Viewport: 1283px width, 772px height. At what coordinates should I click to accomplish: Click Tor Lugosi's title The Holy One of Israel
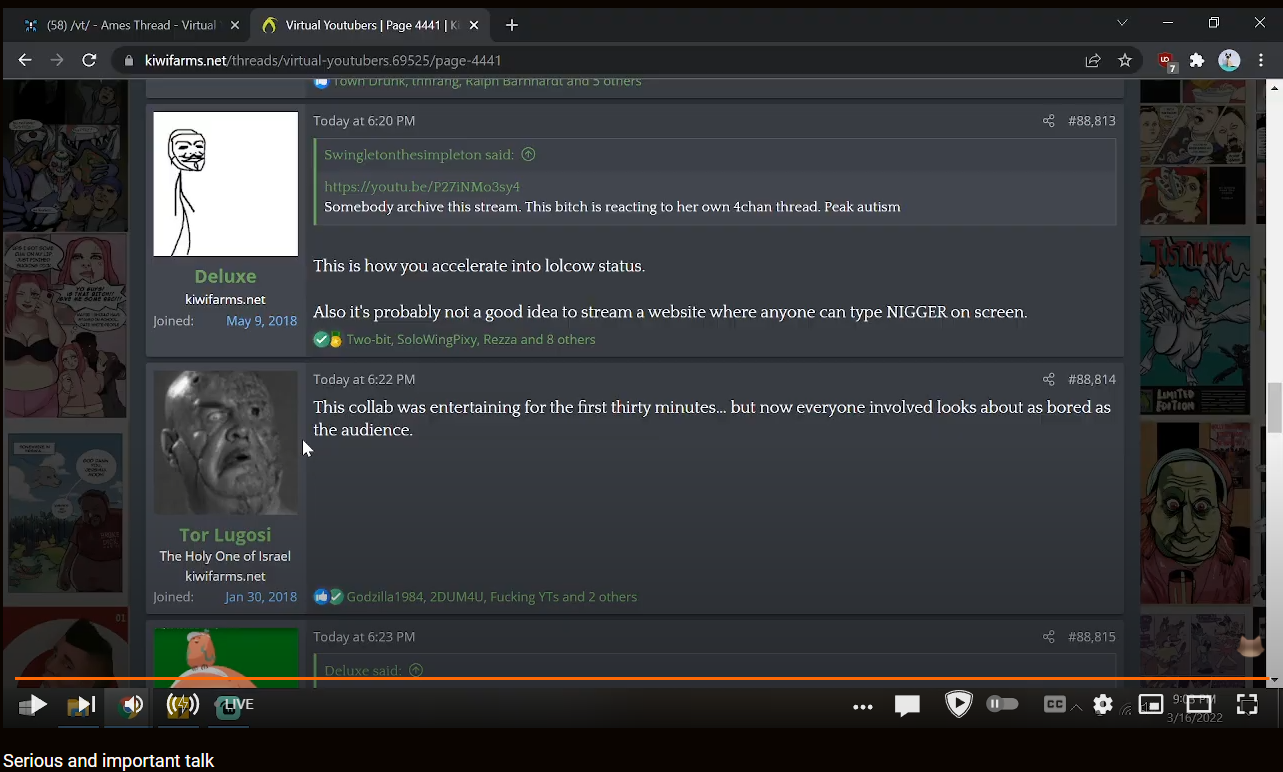pyautogui.click(x=225, y=557)
